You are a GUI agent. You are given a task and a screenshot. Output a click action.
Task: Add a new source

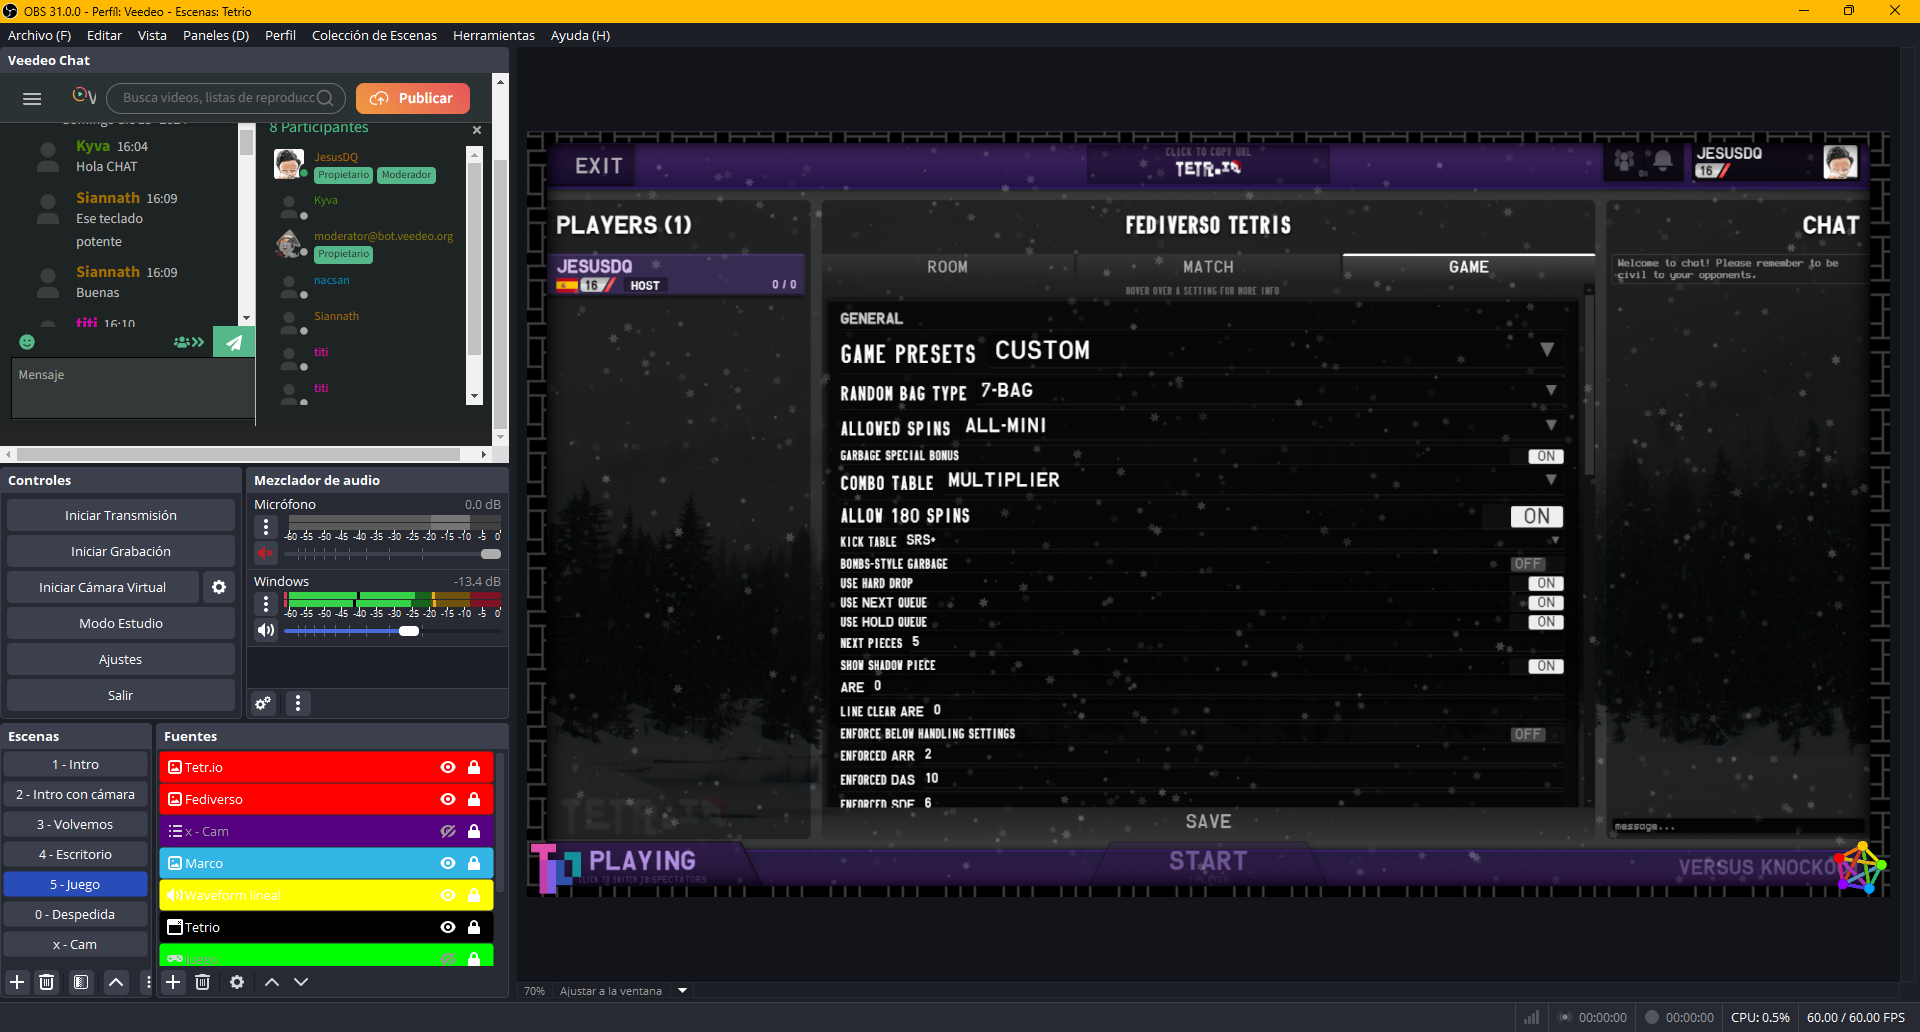(173, 982)
